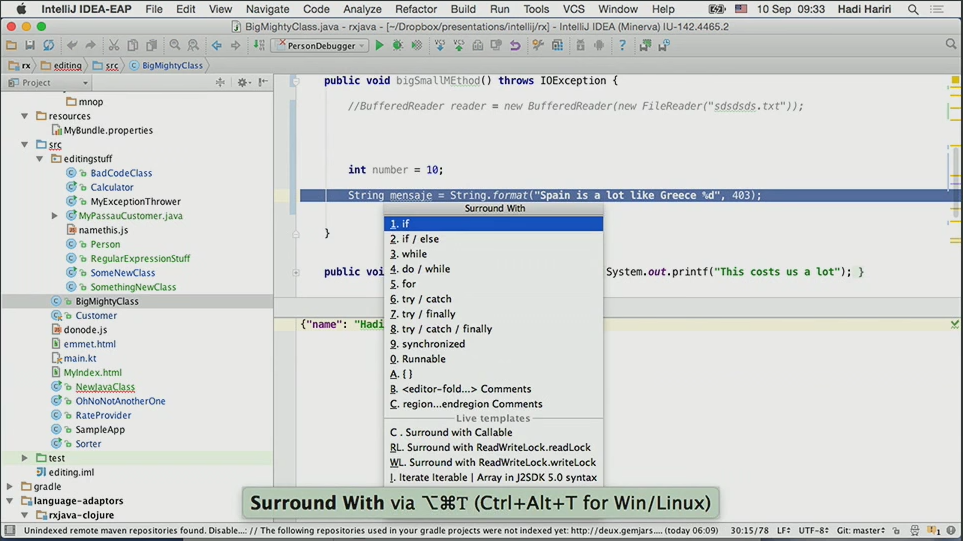Viewport: 963px width, 541px height.
Task: Click the Redo toolbar arrow
Action: pos(90,45)
